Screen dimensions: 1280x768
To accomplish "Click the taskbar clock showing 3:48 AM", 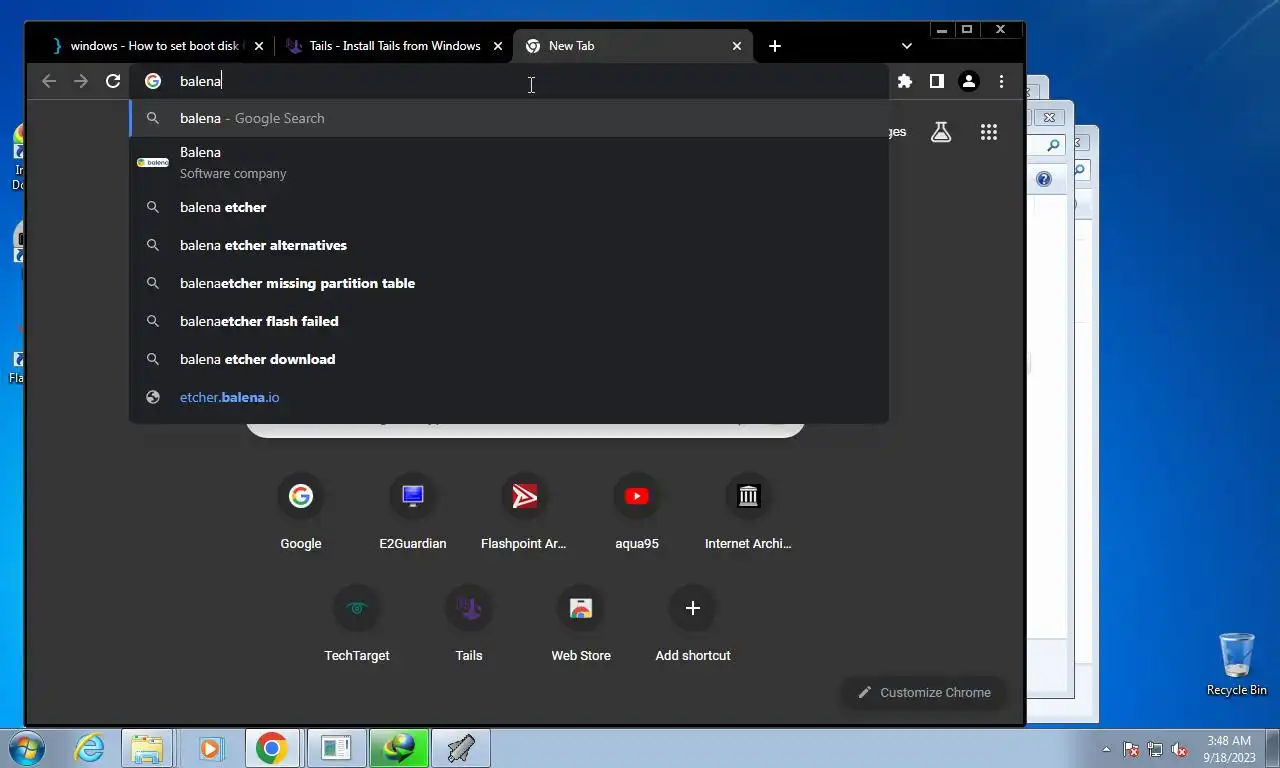I will click(x=1229, y=749).
